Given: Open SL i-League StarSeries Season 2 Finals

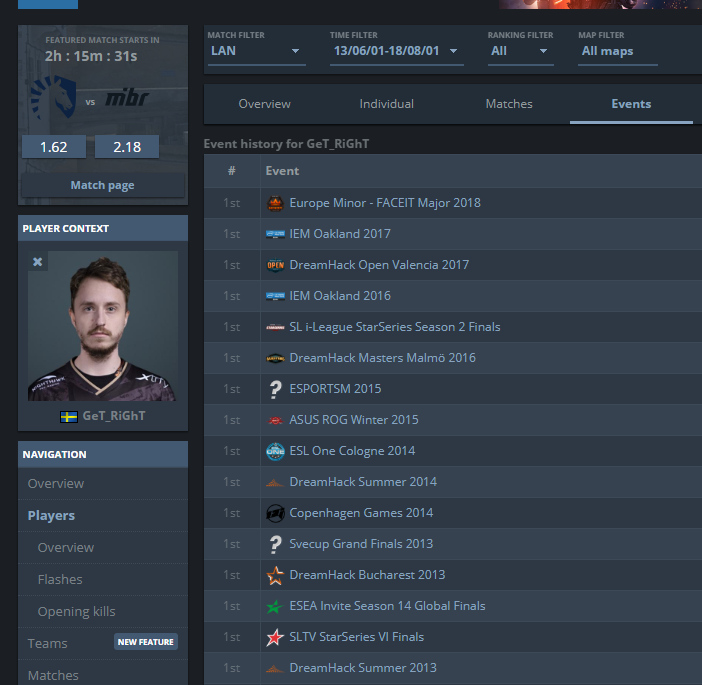Looking at the screenshot, I should pos(395,327).
